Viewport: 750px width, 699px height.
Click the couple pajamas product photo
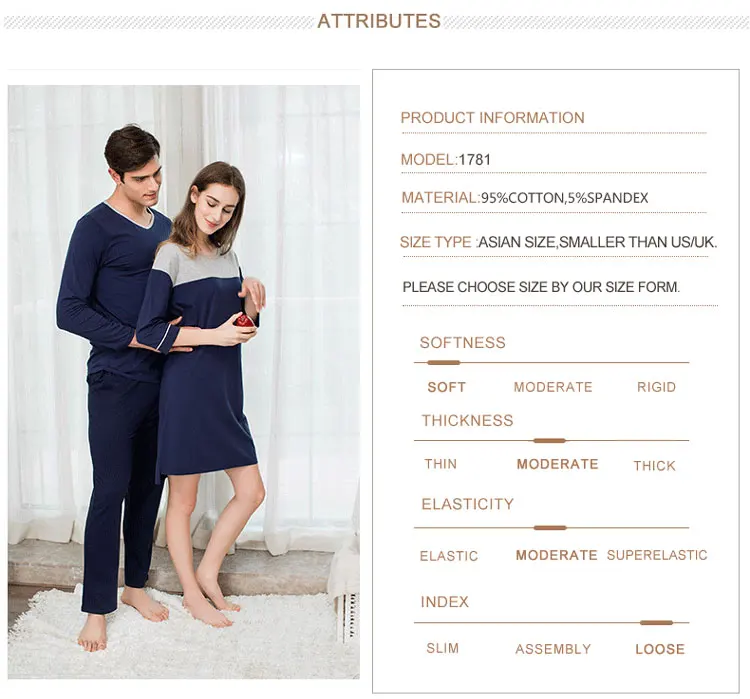[184, 382]
